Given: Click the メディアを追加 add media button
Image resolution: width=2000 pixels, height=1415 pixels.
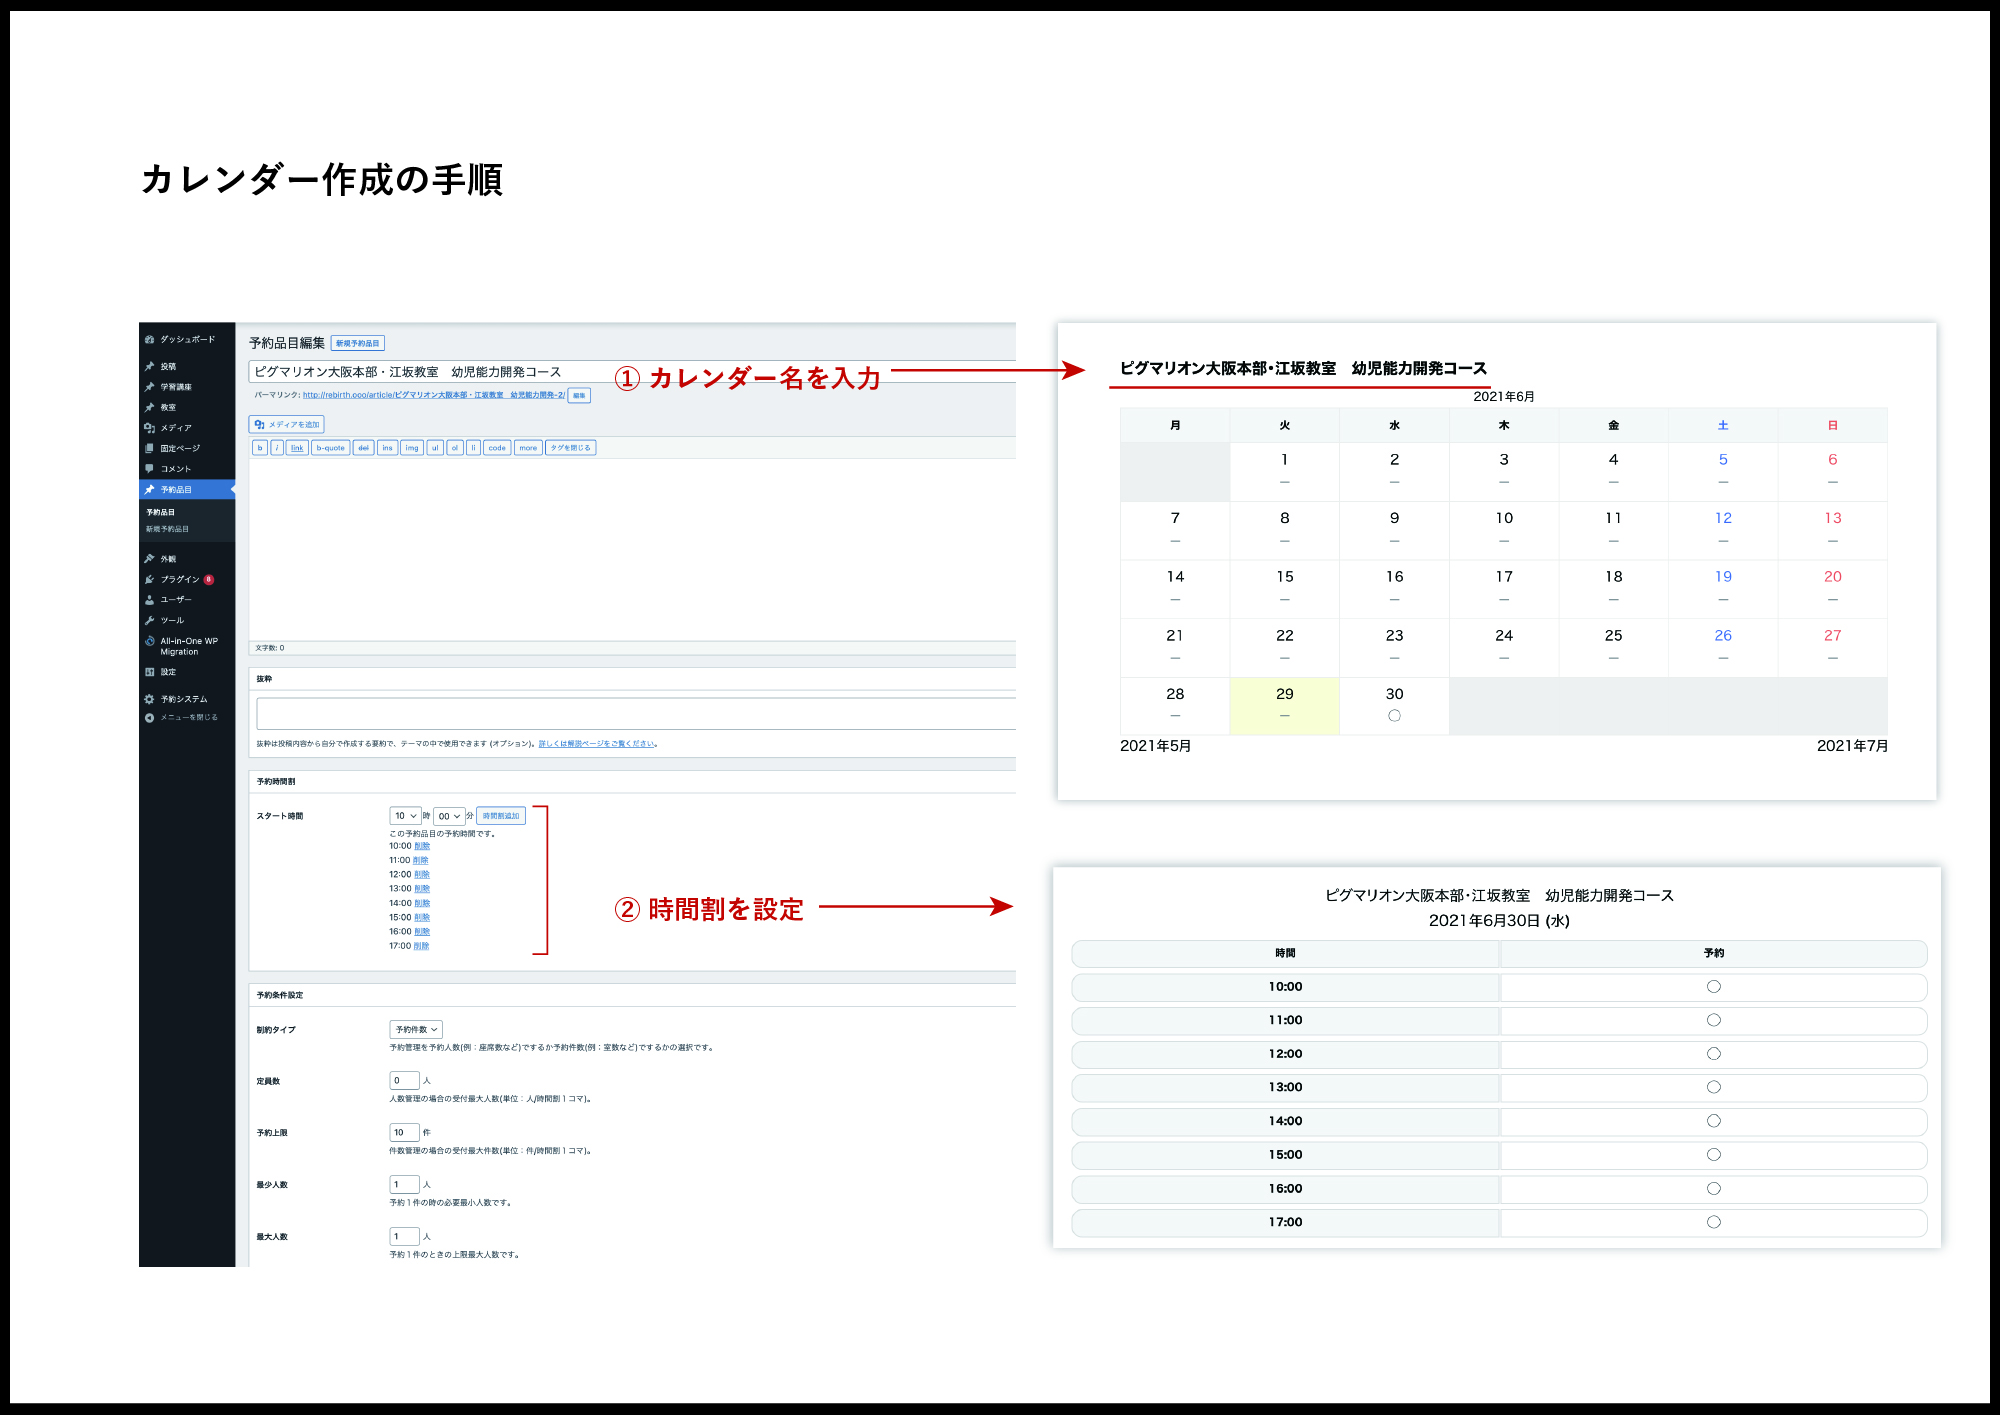Looking at the screenshot, I should [287, 424].
